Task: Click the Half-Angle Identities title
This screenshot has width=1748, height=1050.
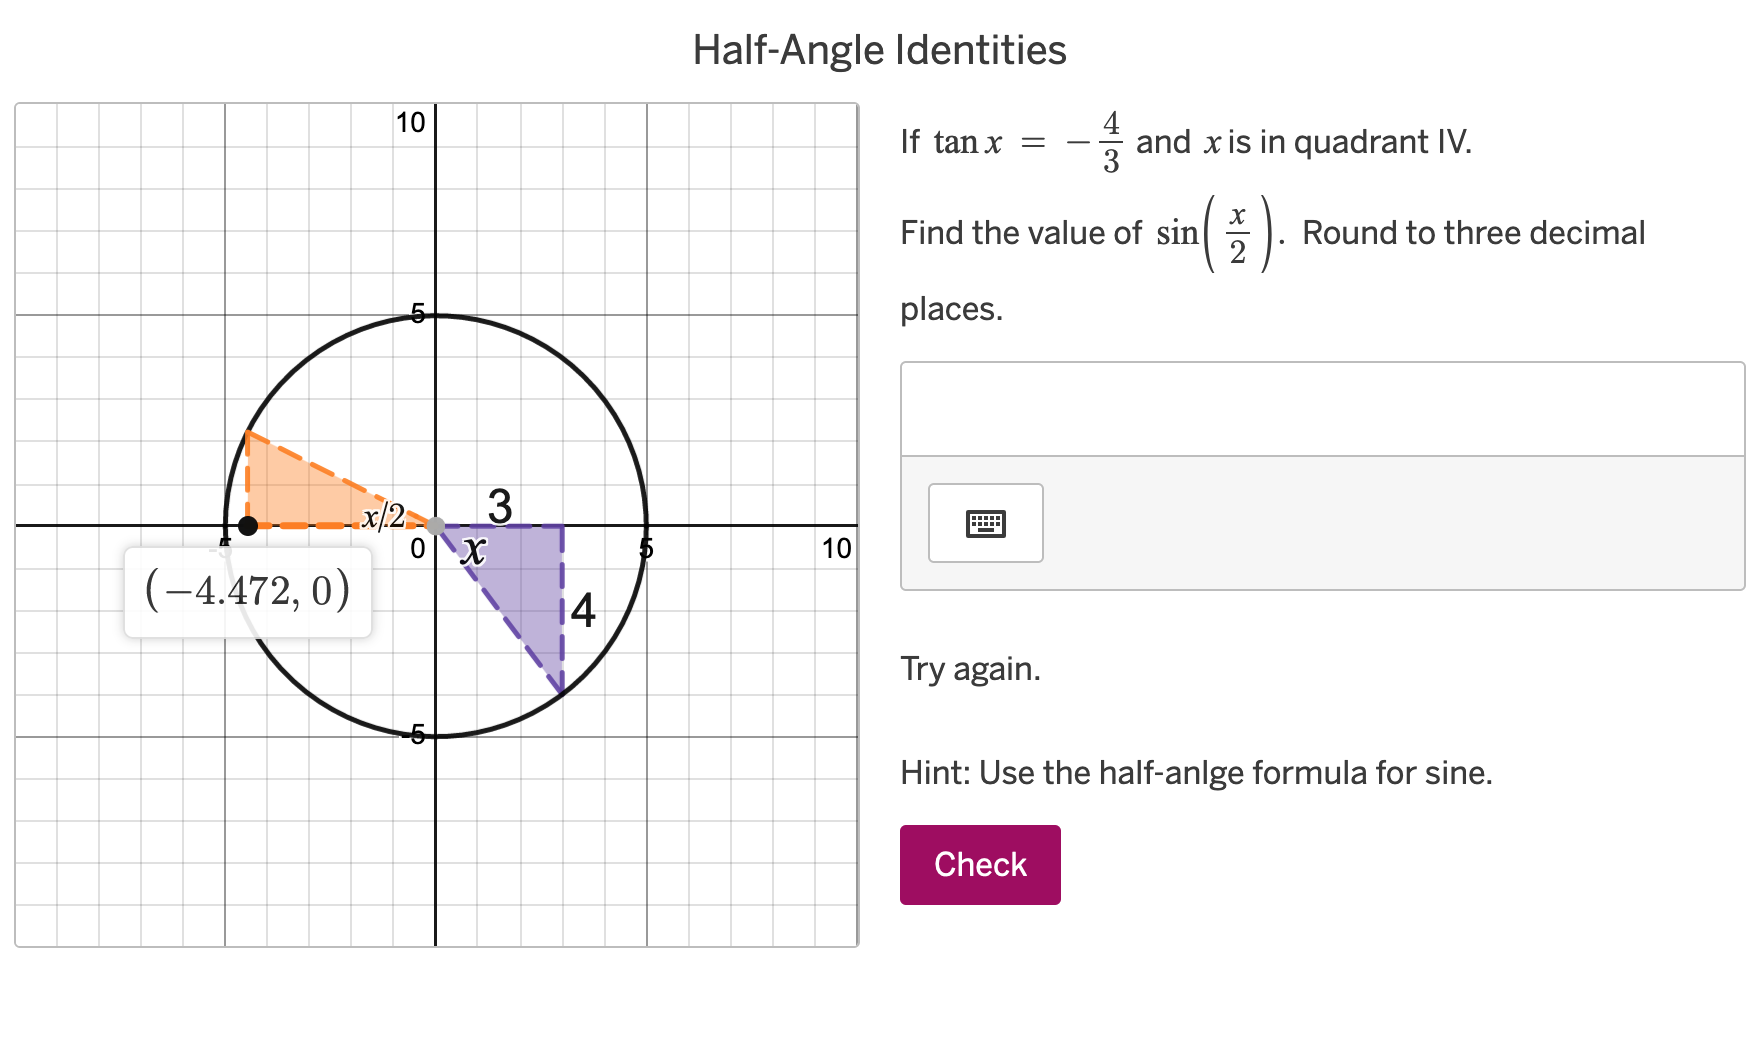Action: 877,49
